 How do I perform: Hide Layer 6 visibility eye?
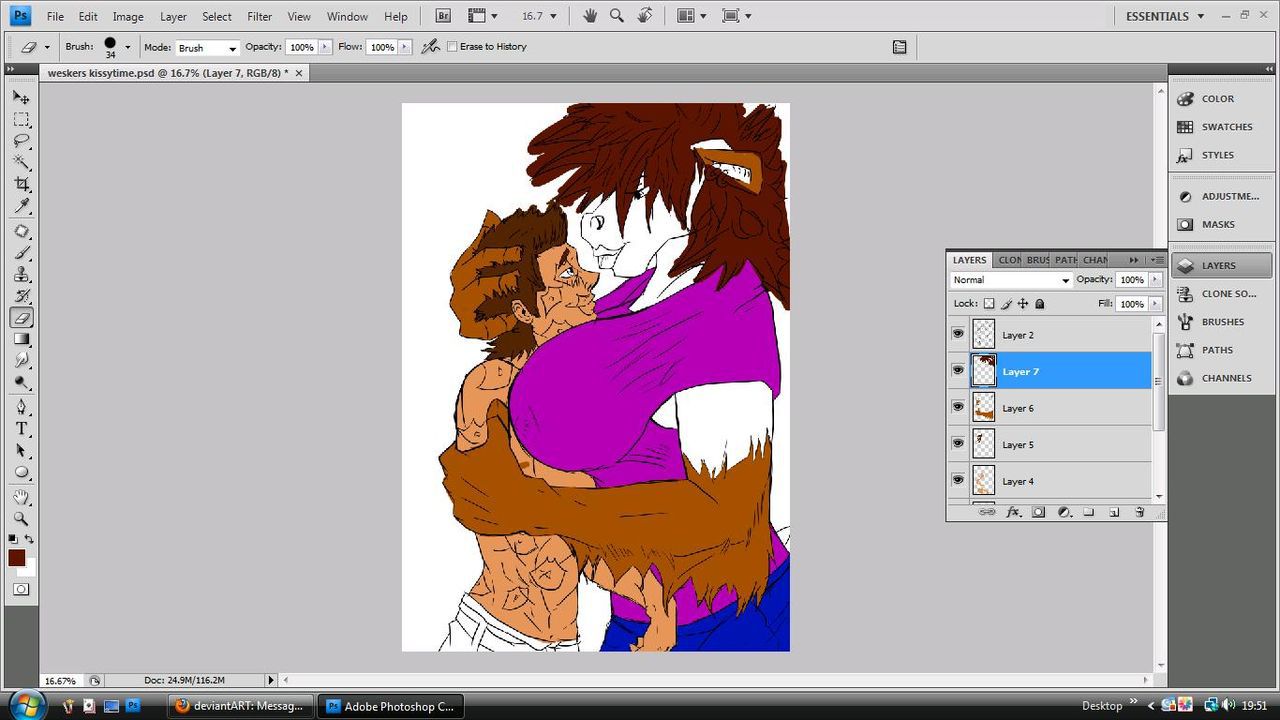click(958, 407)
